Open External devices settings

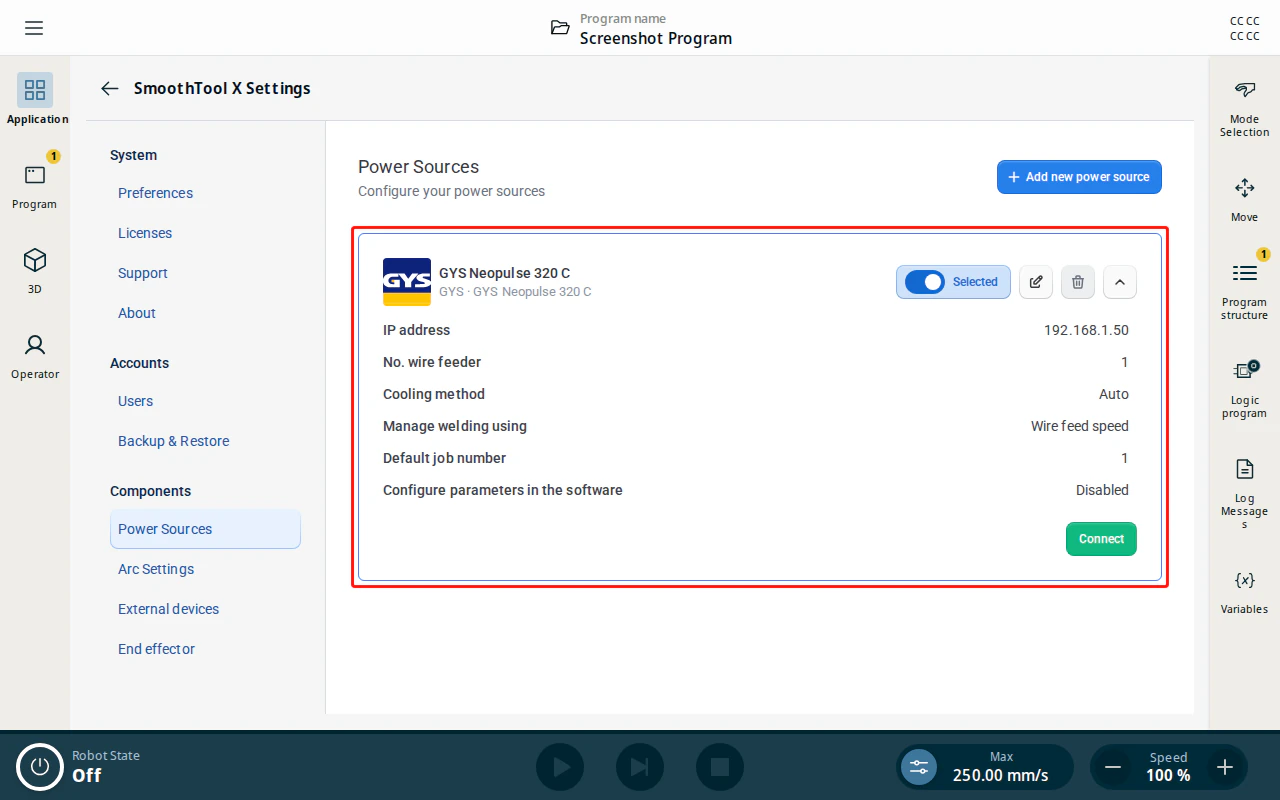tap(168, 609)
